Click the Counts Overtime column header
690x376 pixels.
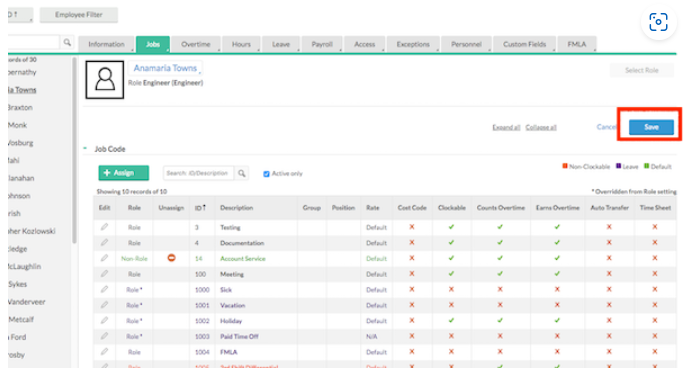pyautogui.click(x=501, y=207)
